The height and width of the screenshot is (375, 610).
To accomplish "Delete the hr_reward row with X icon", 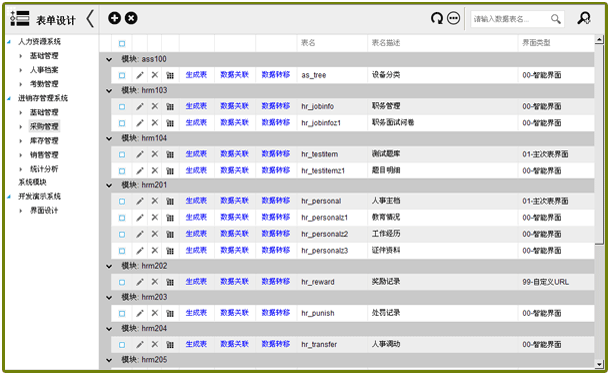I will [x=155, y=282].
